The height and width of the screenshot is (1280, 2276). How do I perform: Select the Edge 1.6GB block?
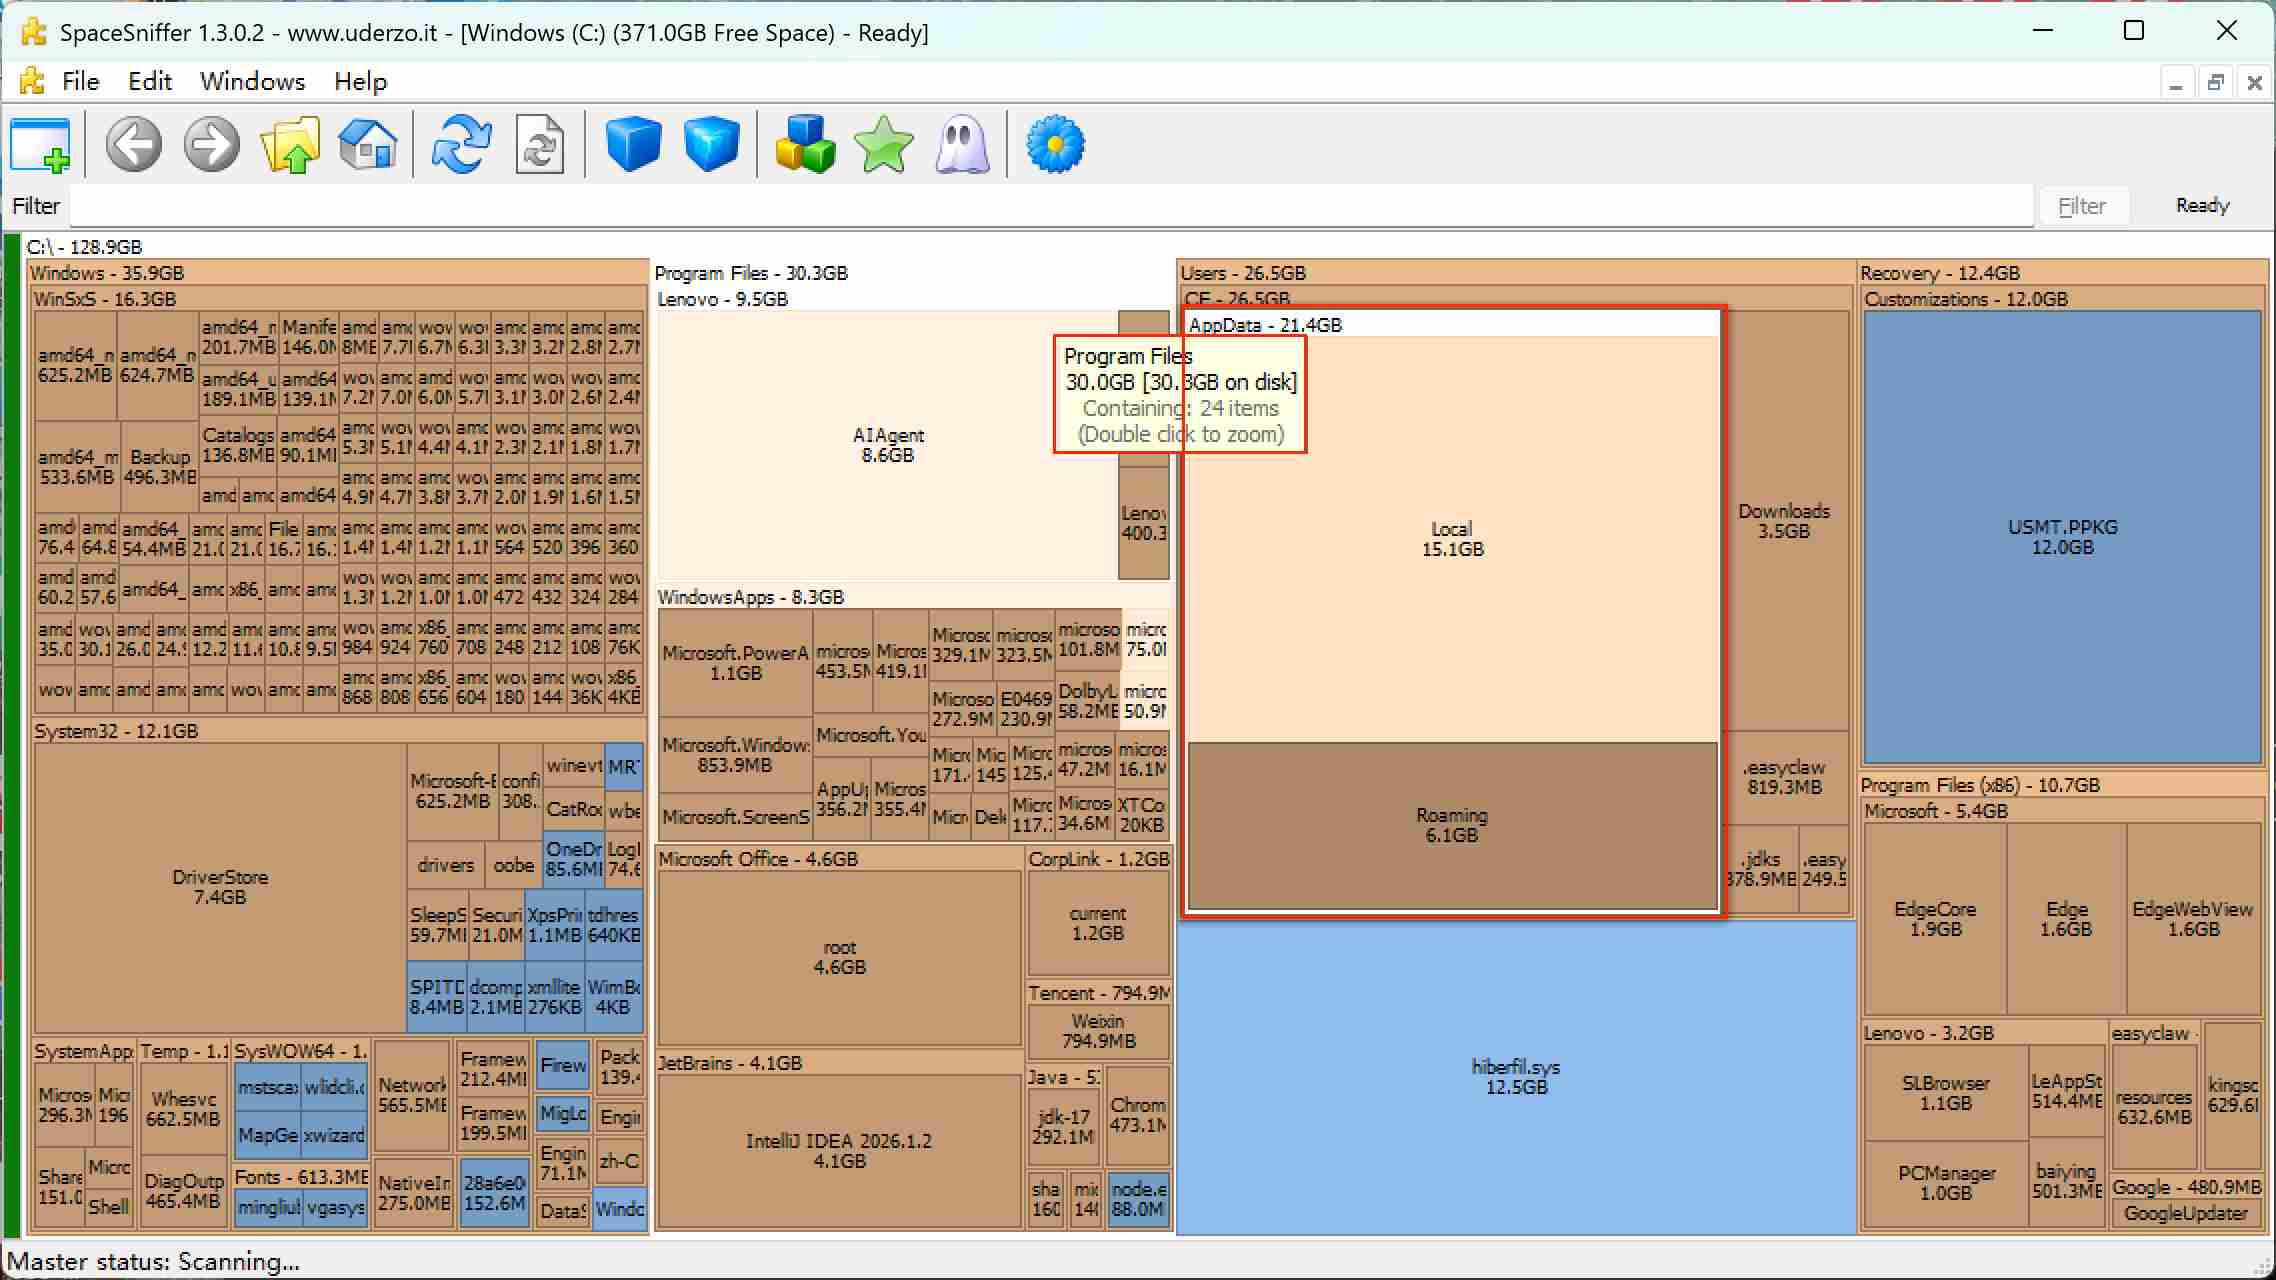click(x=2066, y=919)
